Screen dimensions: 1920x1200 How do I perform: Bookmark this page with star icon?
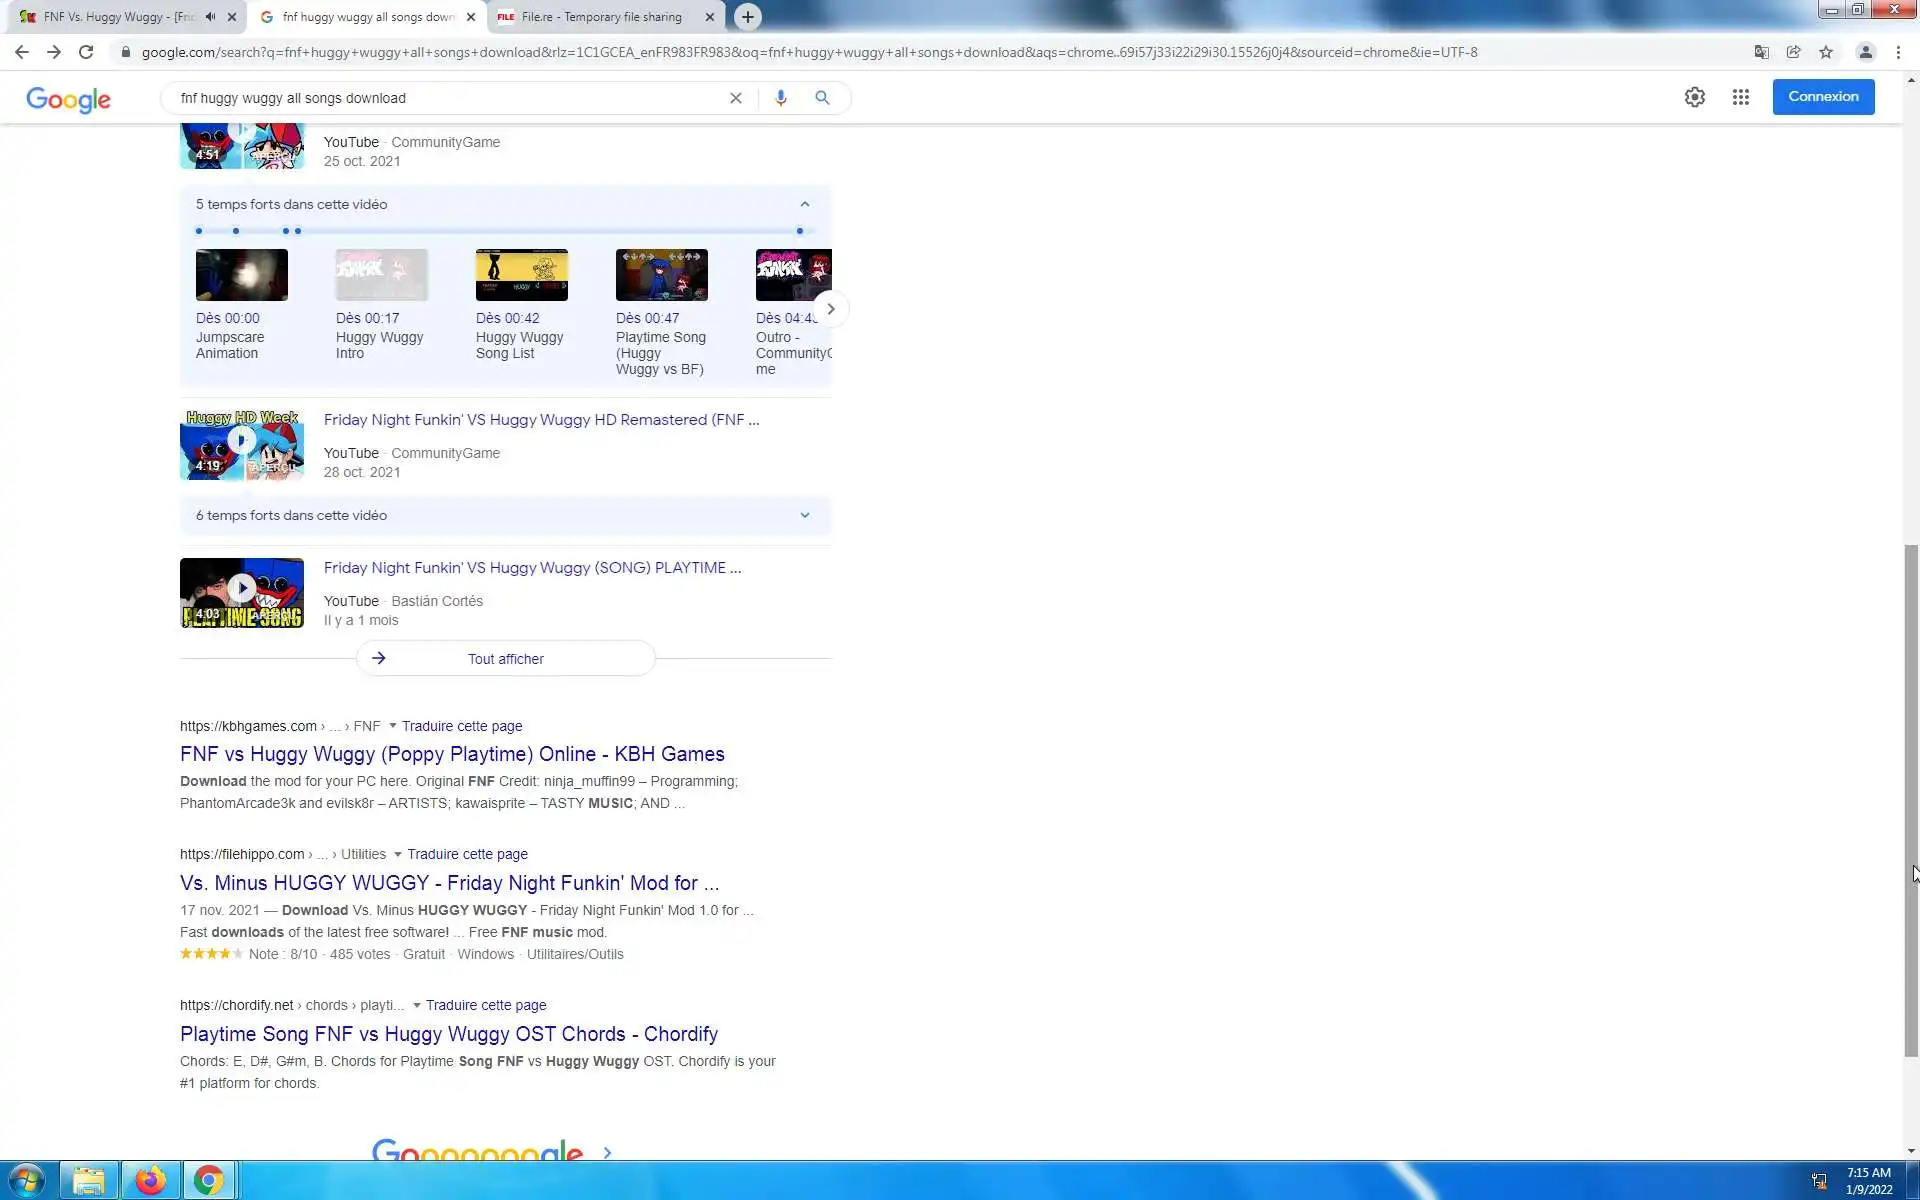click(x=1826, y=52)
